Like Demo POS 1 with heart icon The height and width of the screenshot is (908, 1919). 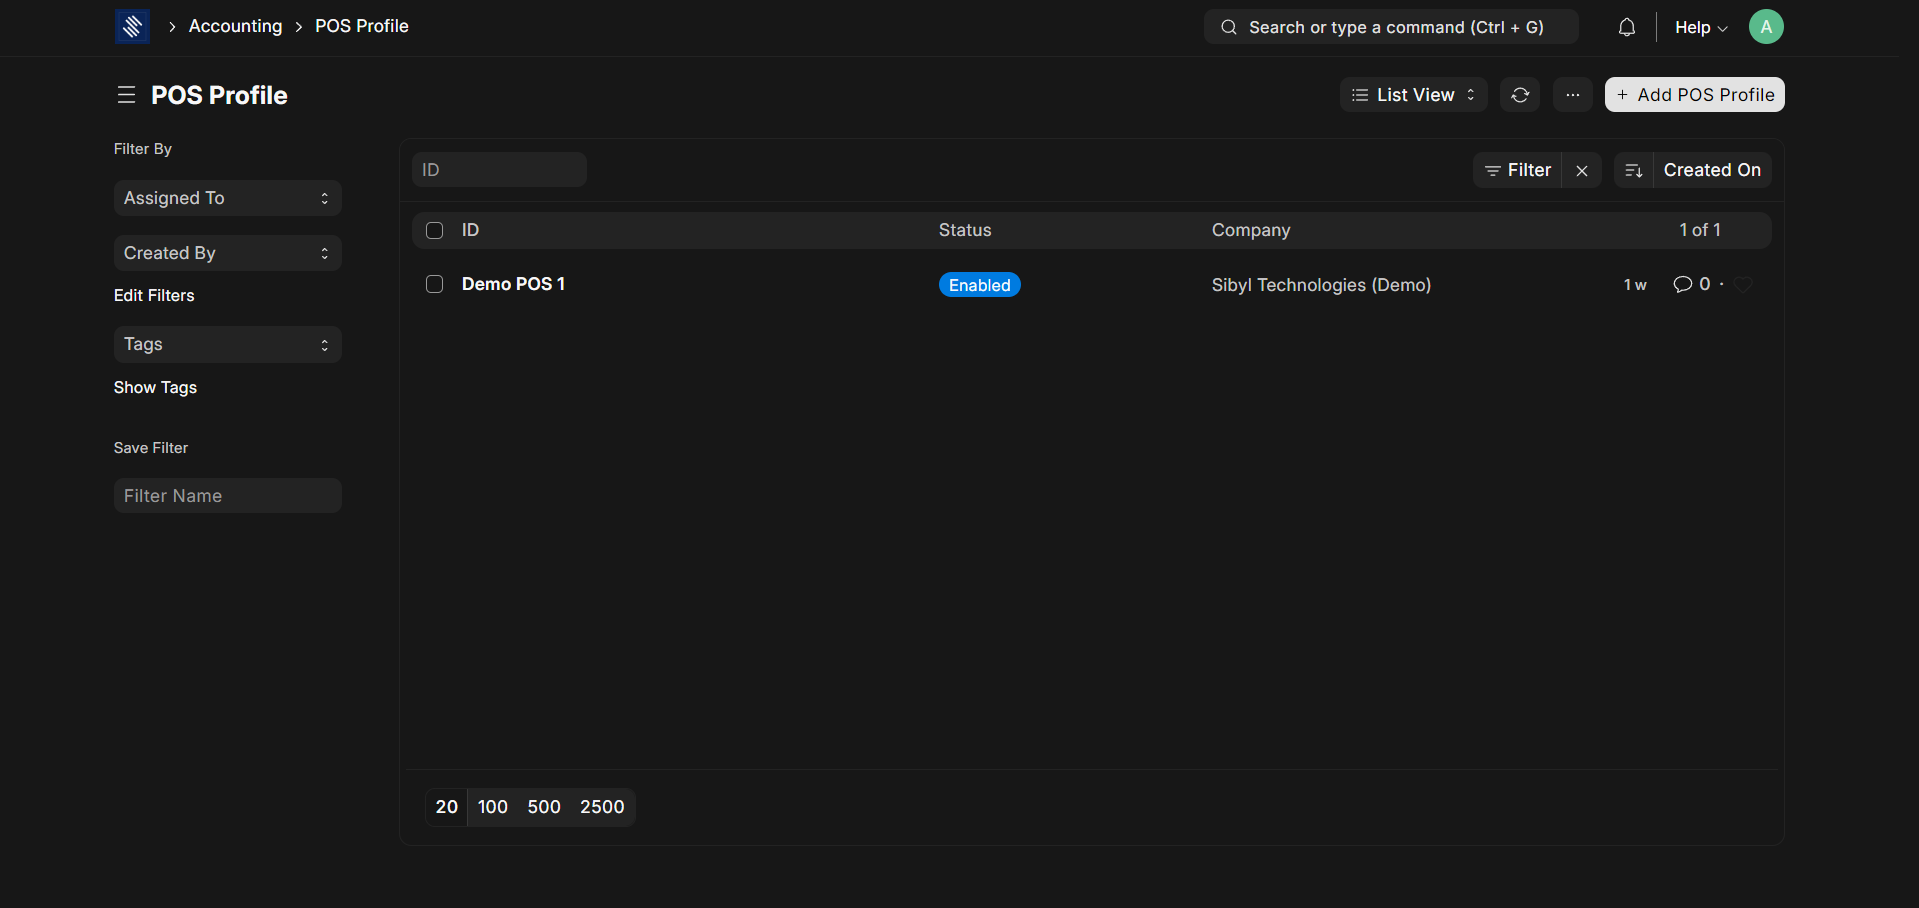coord(1743,285)
